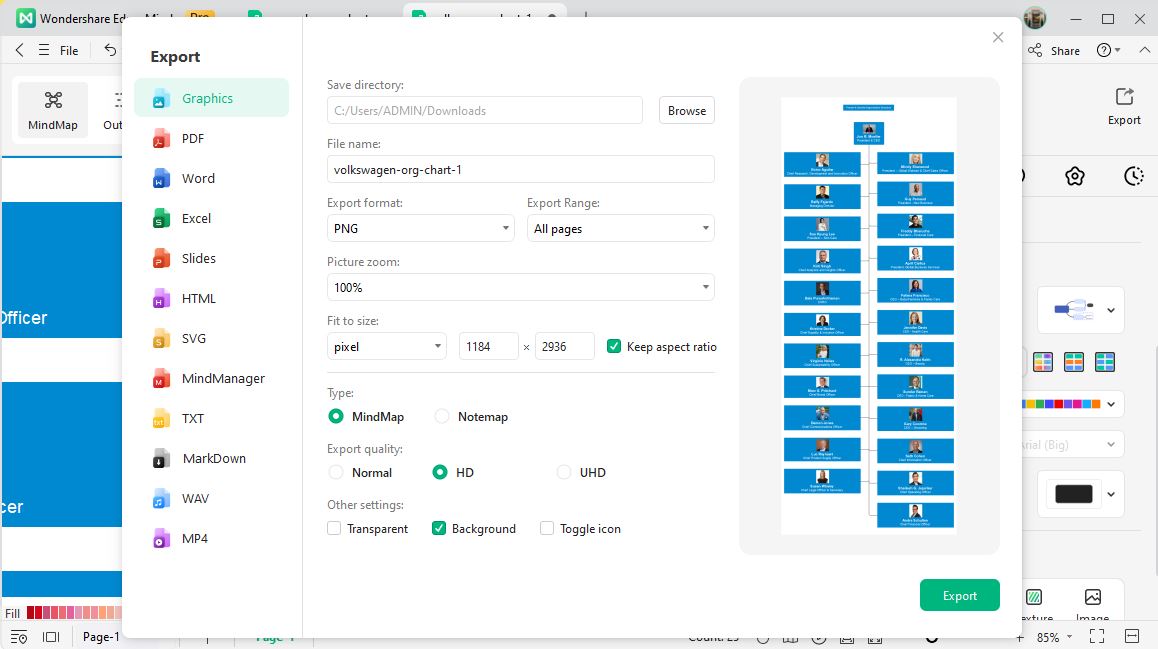Screen dimensions: 1158x649
Task: Enable the Transparent checkbox
Action: click(x=334, y=529)
